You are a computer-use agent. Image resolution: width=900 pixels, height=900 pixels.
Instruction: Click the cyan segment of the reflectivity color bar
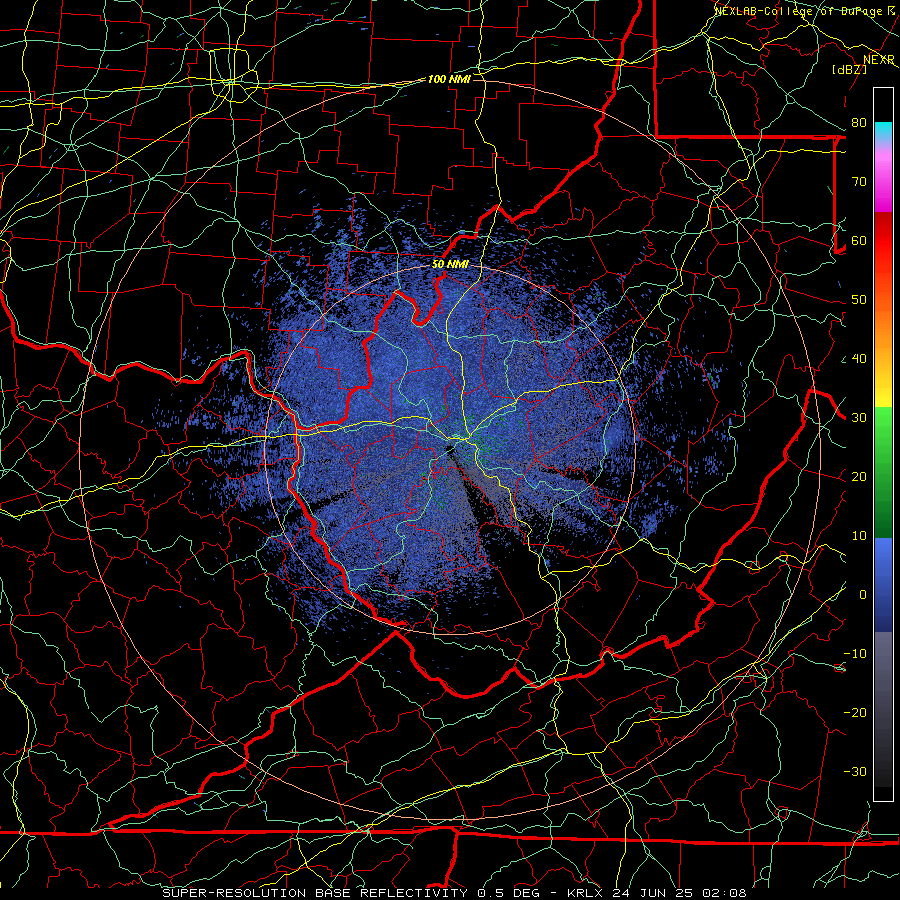[883, 132]
